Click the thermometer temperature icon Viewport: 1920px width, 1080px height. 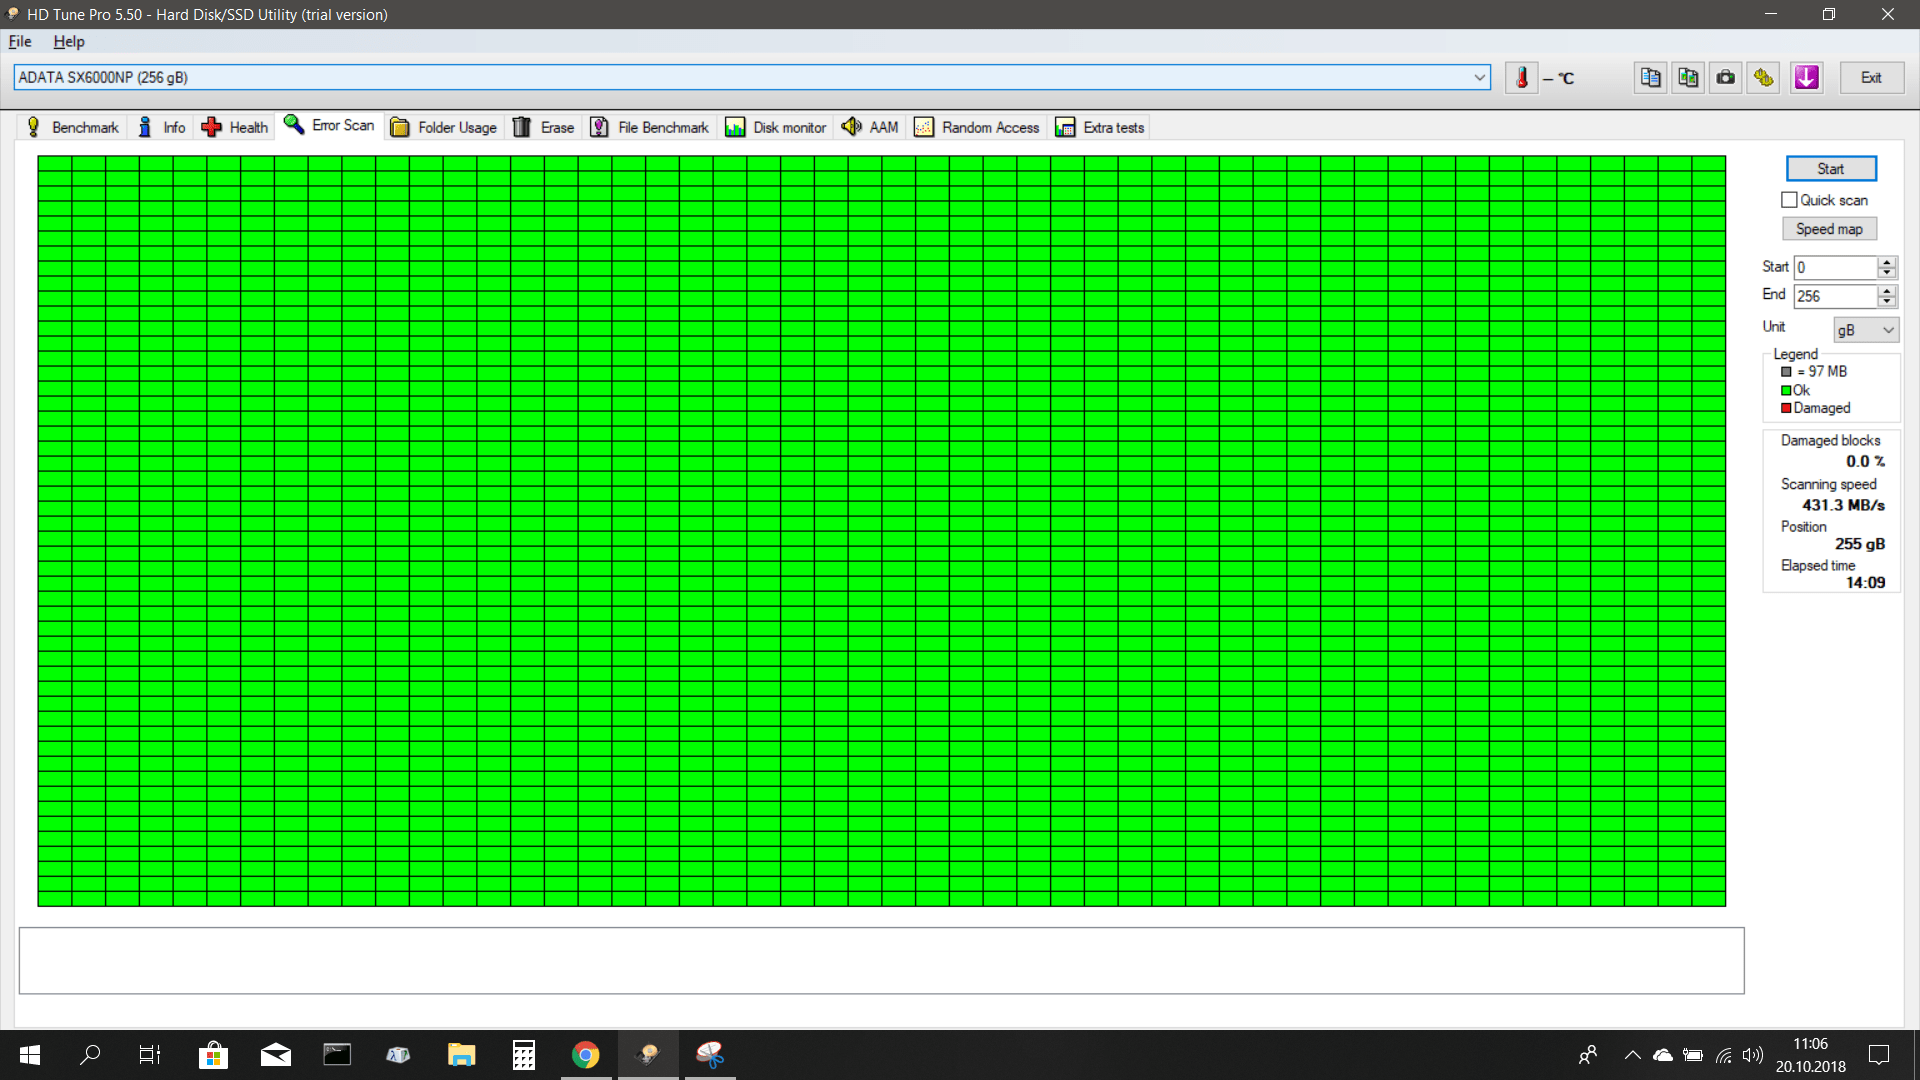[x=1521, y=78]
